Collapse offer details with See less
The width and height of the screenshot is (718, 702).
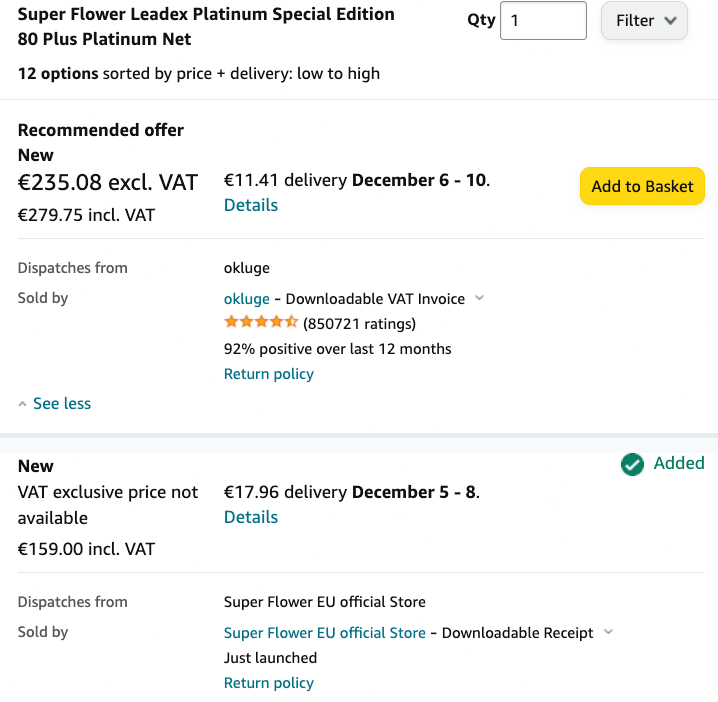click(62, 403)
